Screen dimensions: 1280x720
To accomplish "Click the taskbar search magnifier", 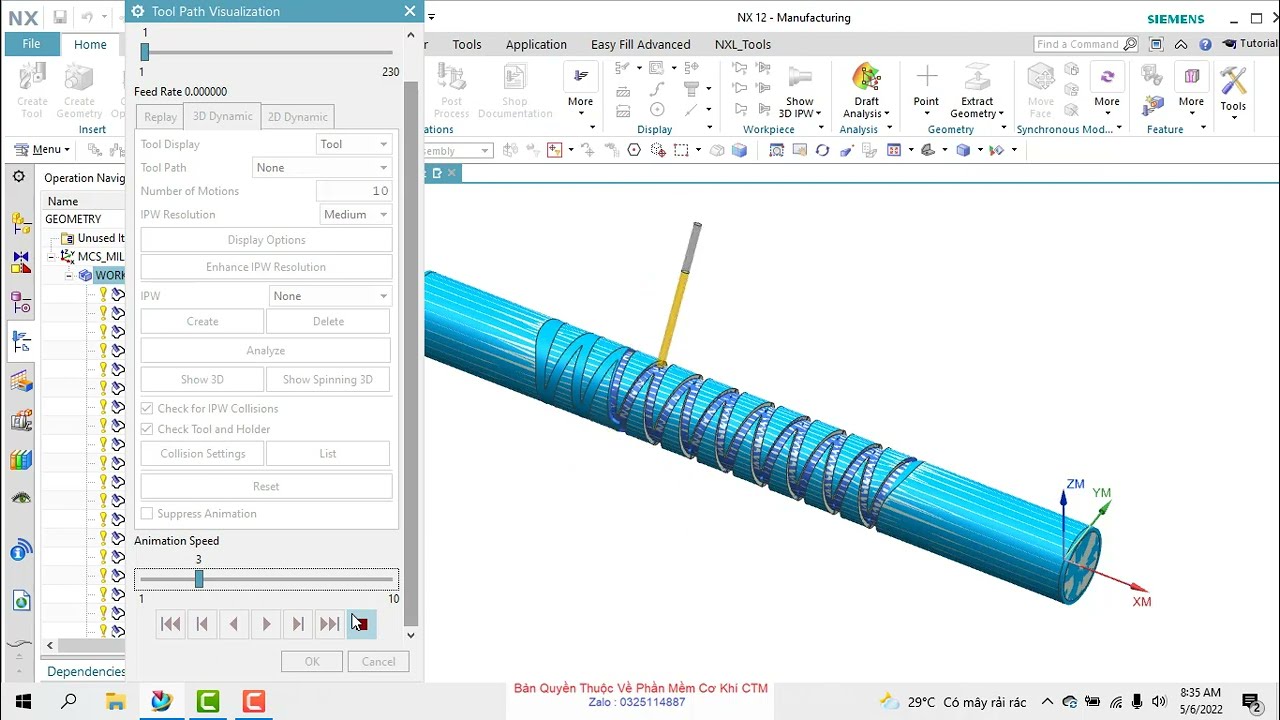I will 69,702.
